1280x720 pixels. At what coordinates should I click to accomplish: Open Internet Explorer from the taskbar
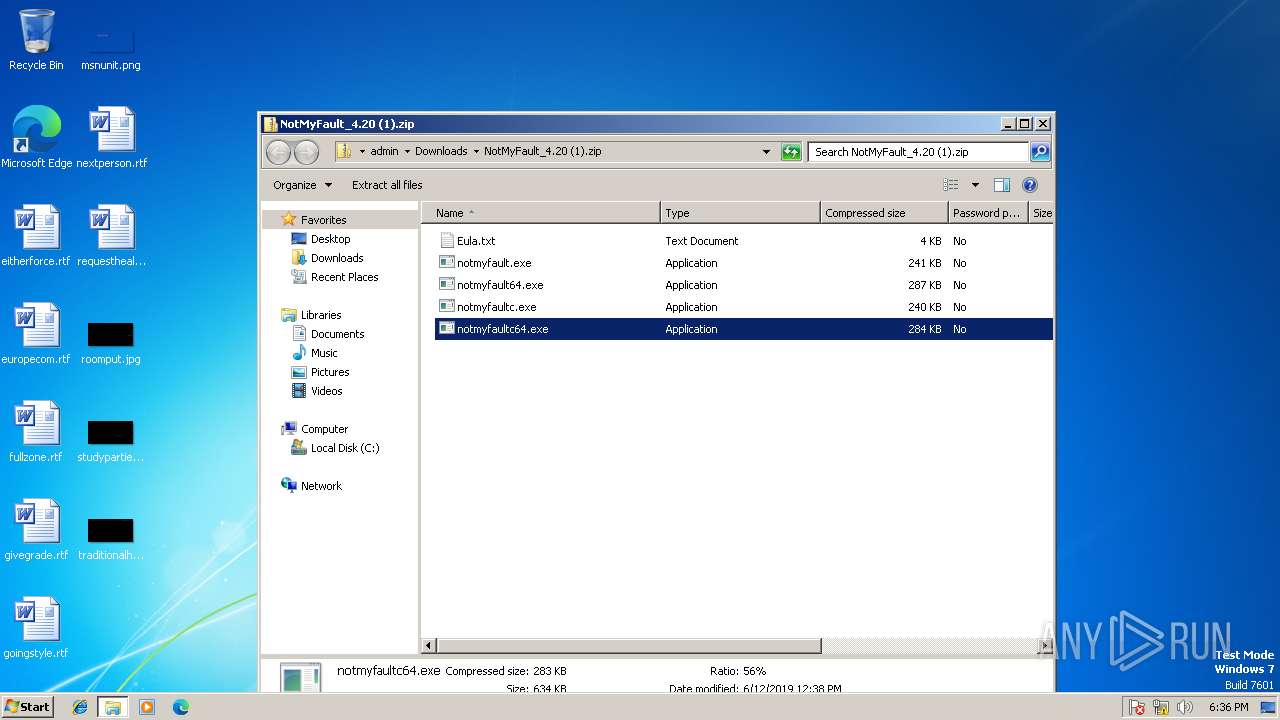point(80,707)
